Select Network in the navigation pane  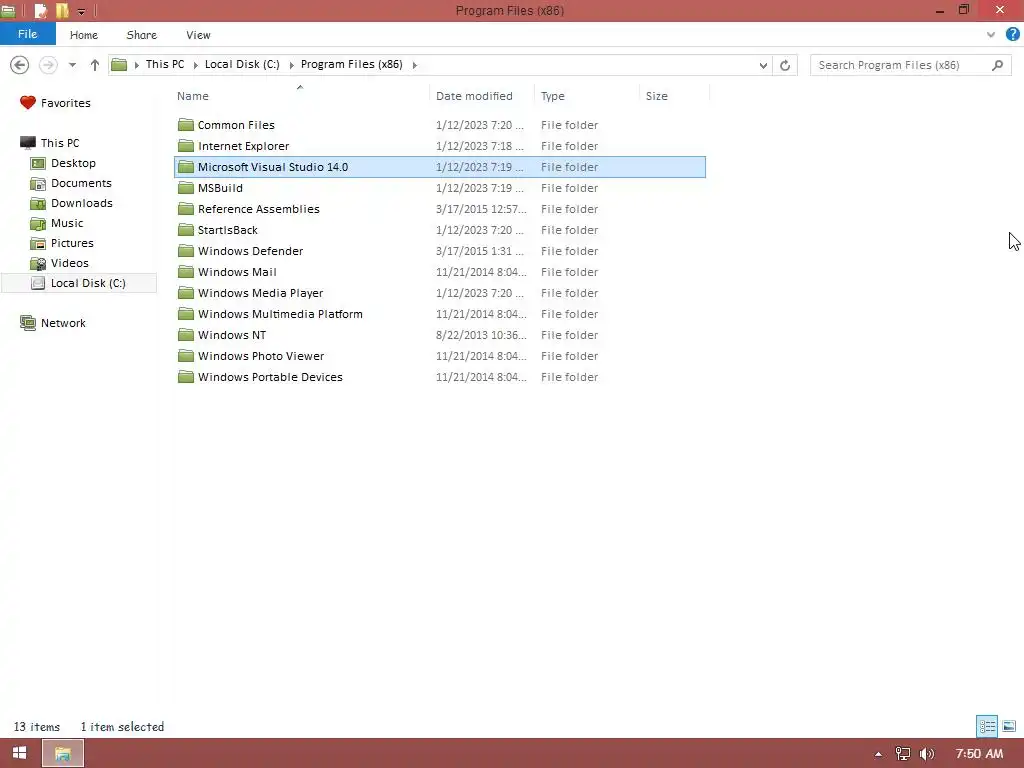52,323
